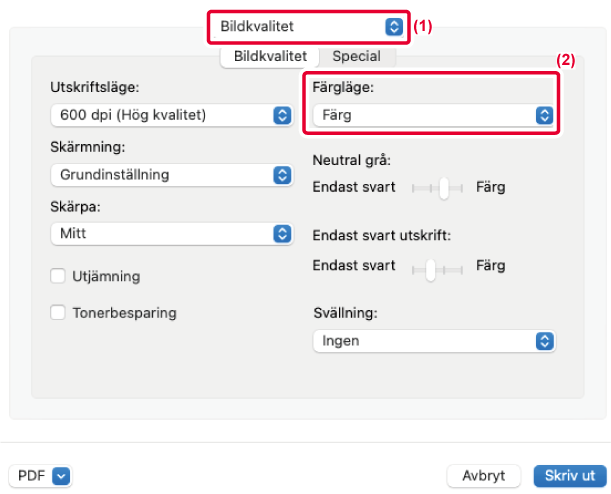The height and width of the screenshot is (494, 611).
Task: Click the leftmost tick of Endast svart utskrift slider
Action: [x=414, y=267]
